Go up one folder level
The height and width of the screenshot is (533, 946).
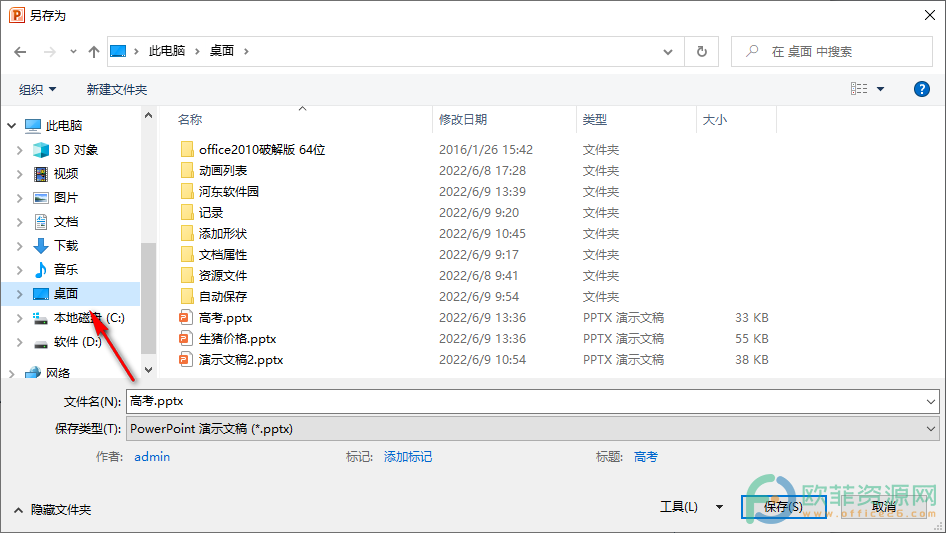(x=94, y=52)
